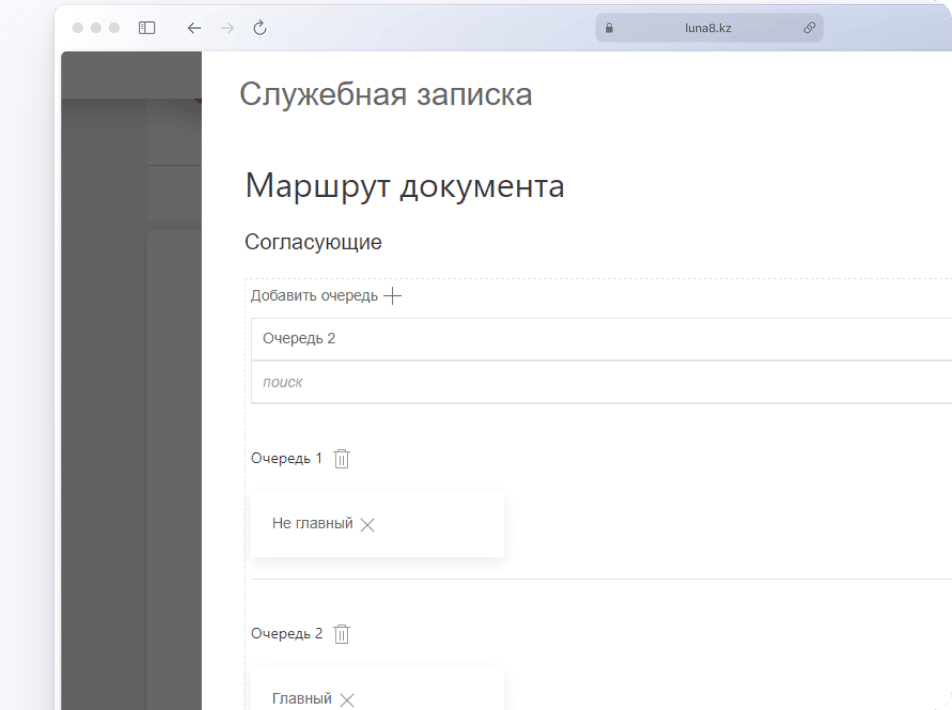Go back to the previous page

[195, 28]
